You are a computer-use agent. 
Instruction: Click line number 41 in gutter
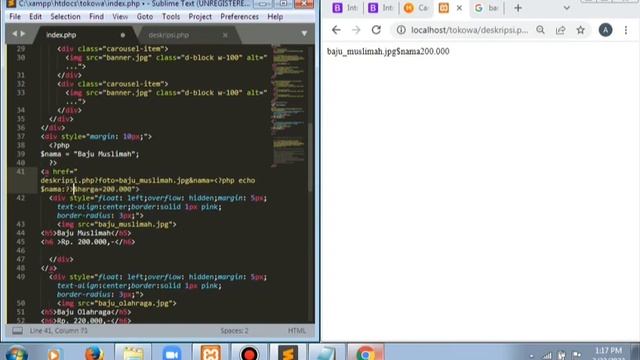(x=20, y=171)
